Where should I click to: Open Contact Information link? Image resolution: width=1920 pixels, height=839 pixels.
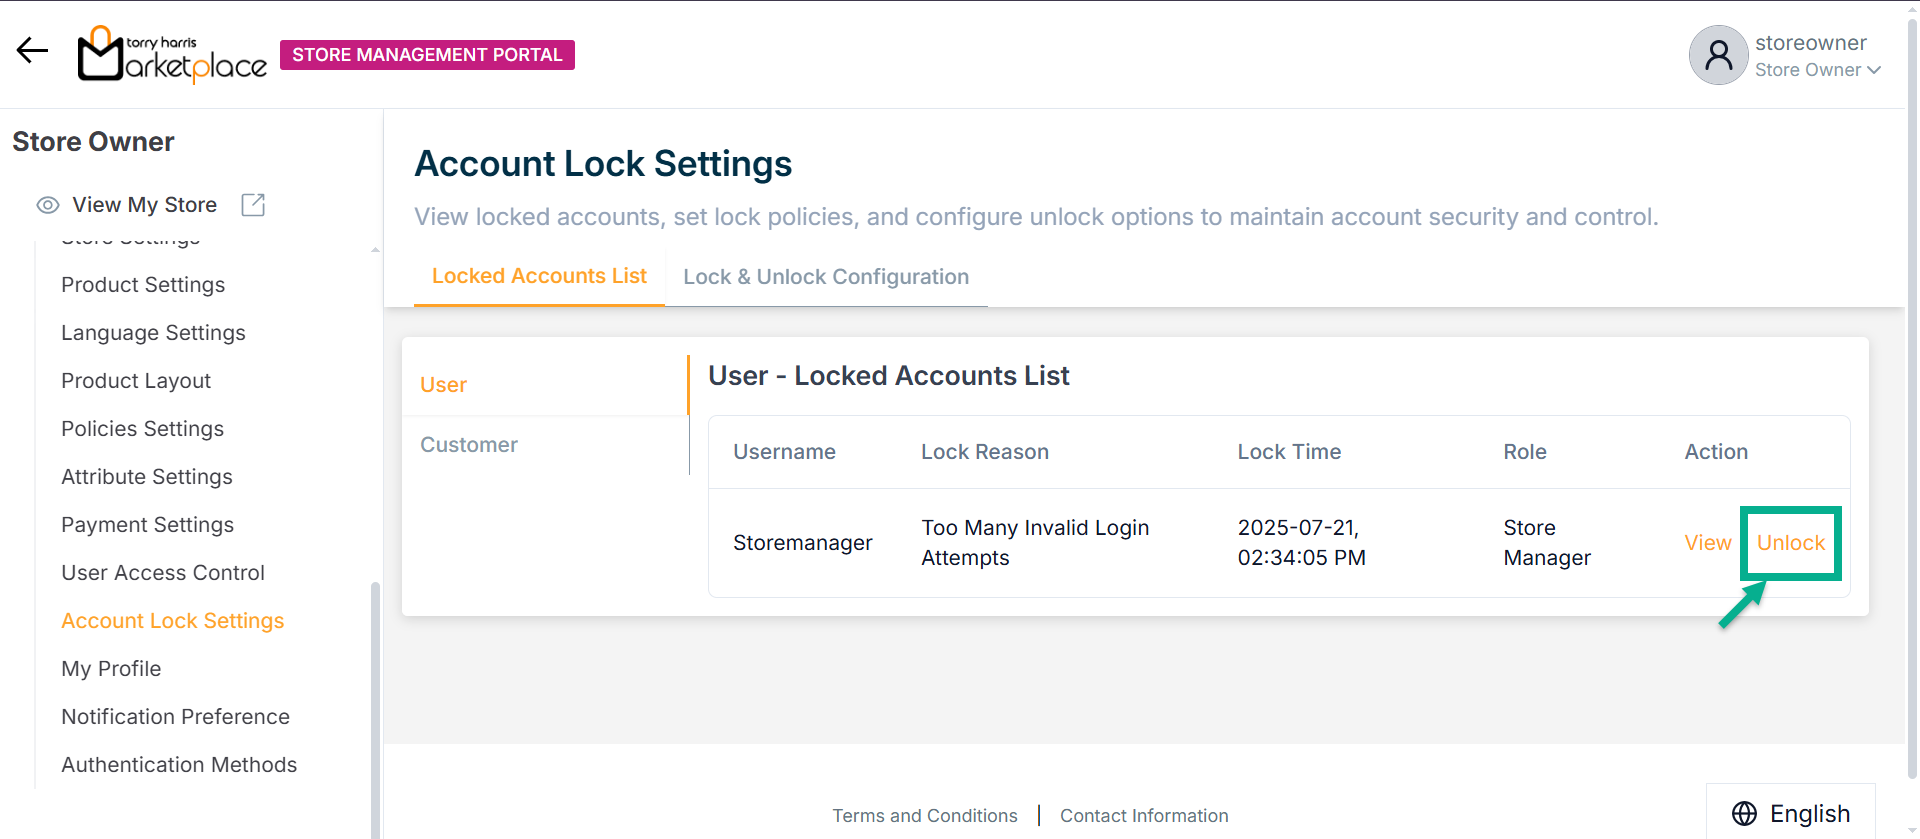click(x=1144, y=815)
